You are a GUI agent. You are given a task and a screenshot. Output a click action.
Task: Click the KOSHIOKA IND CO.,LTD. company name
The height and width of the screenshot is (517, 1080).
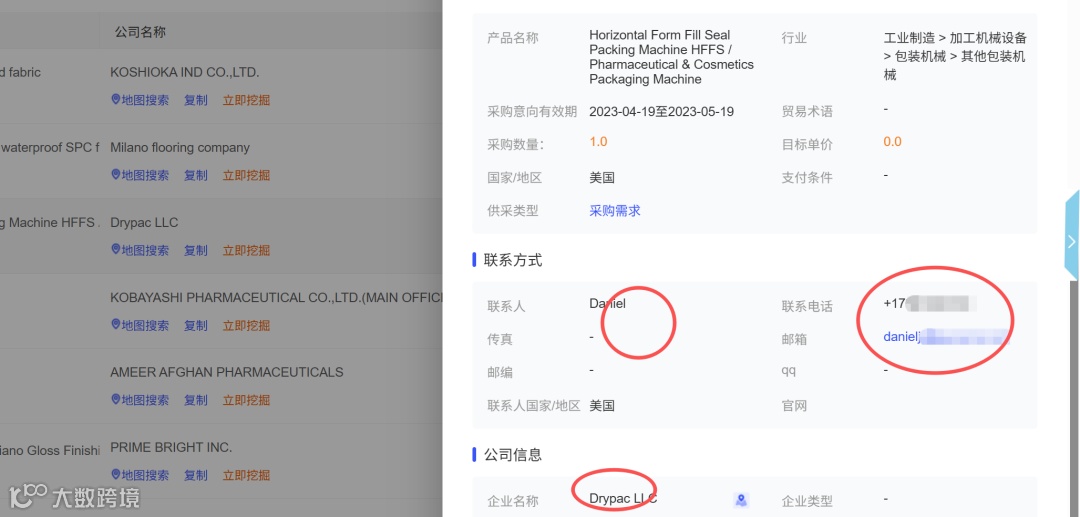(x=185, y=72)
